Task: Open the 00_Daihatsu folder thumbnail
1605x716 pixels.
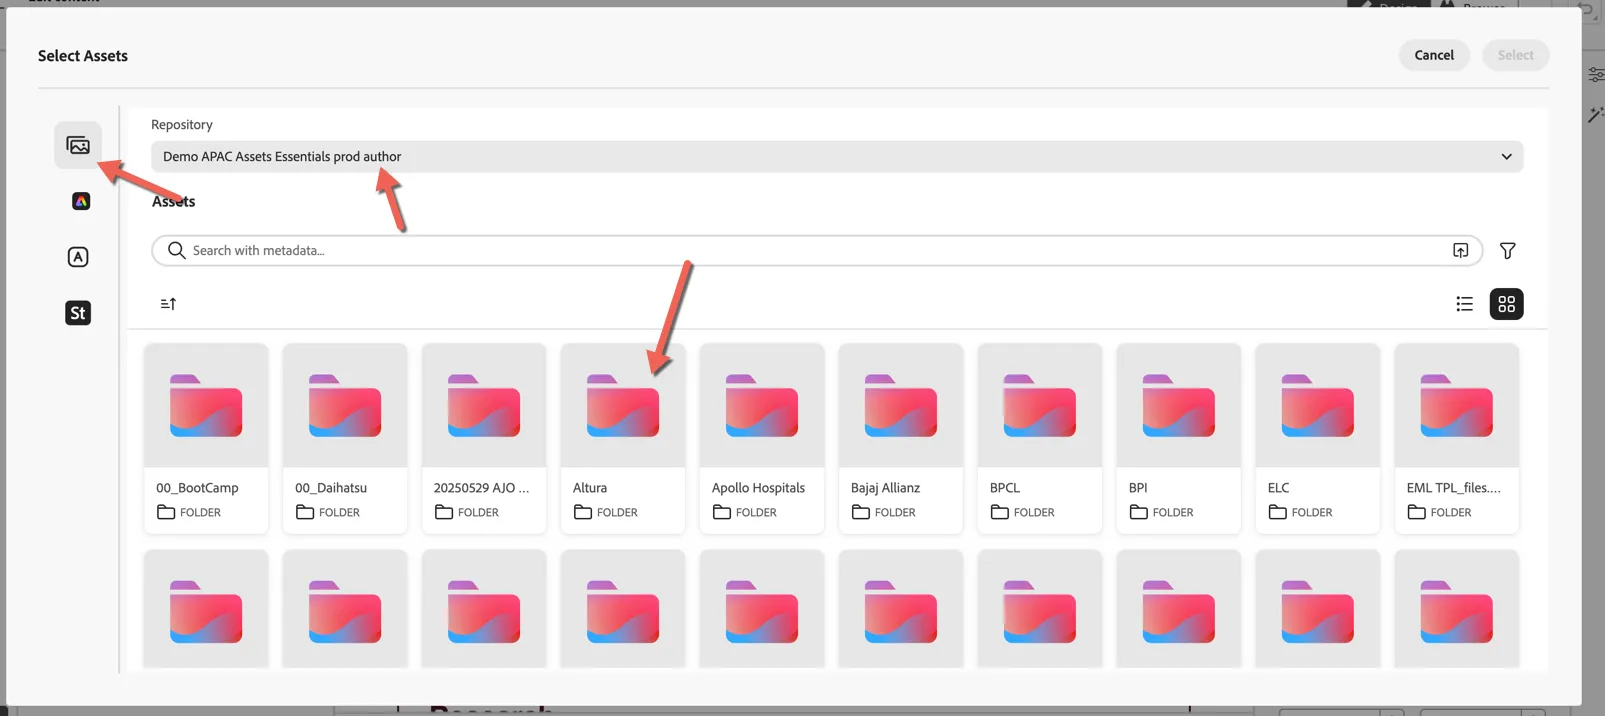Action: (345, 406)
